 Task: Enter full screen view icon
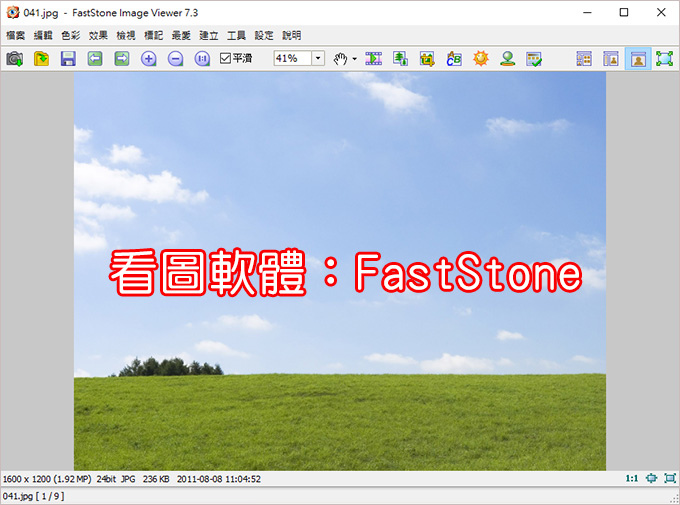point(664,59)
